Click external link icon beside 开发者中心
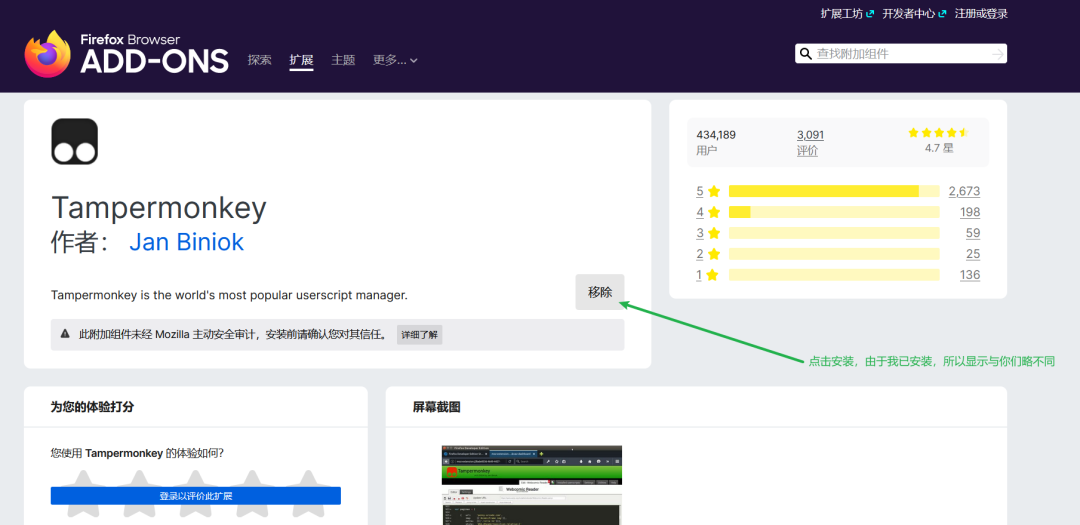This screenshot has height=525, width=1080. point(942,14)
